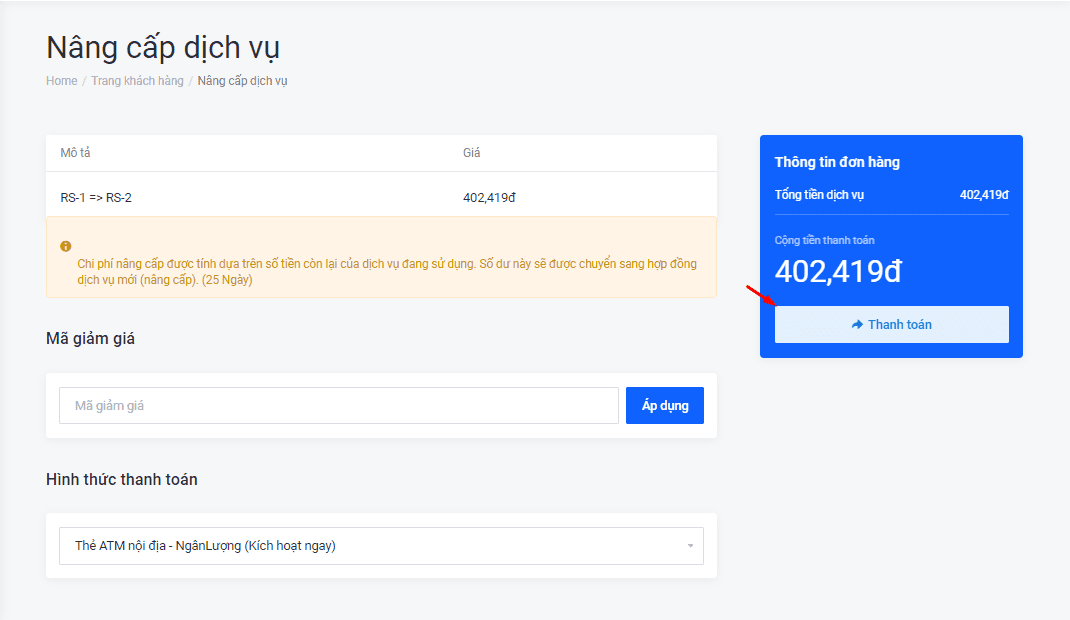Click the Giá column header
The image size is (1070, 620).
pos(471,153)
